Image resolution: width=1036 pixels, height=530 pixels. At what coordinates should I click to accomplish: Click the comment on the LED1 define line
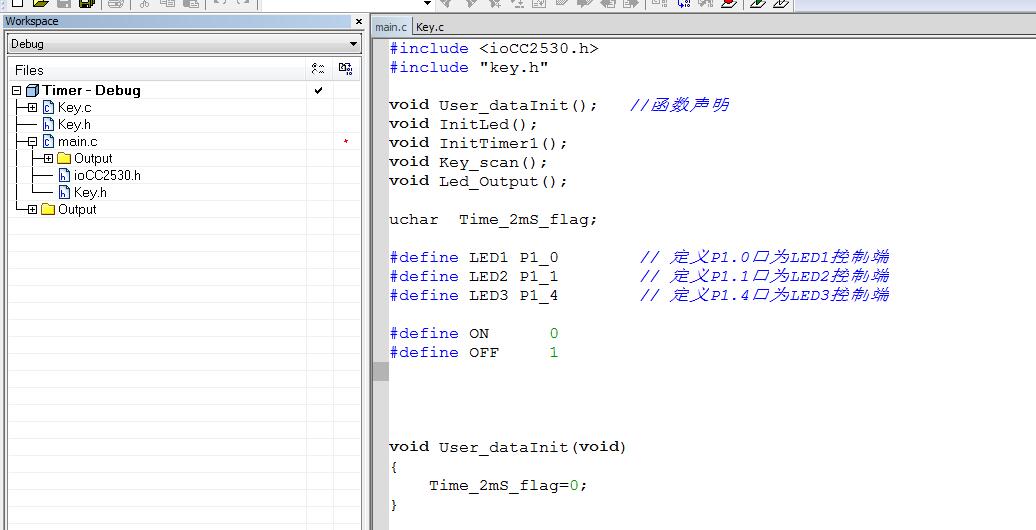(x=764, y=257)
